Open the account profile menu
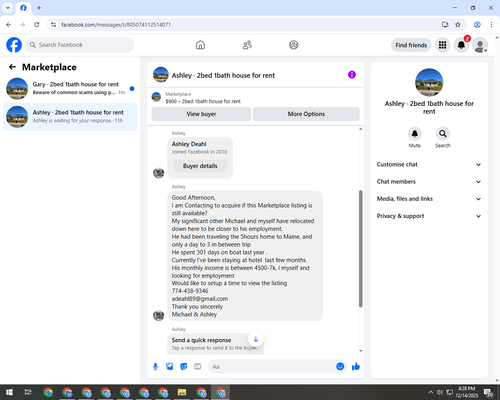 480,45
